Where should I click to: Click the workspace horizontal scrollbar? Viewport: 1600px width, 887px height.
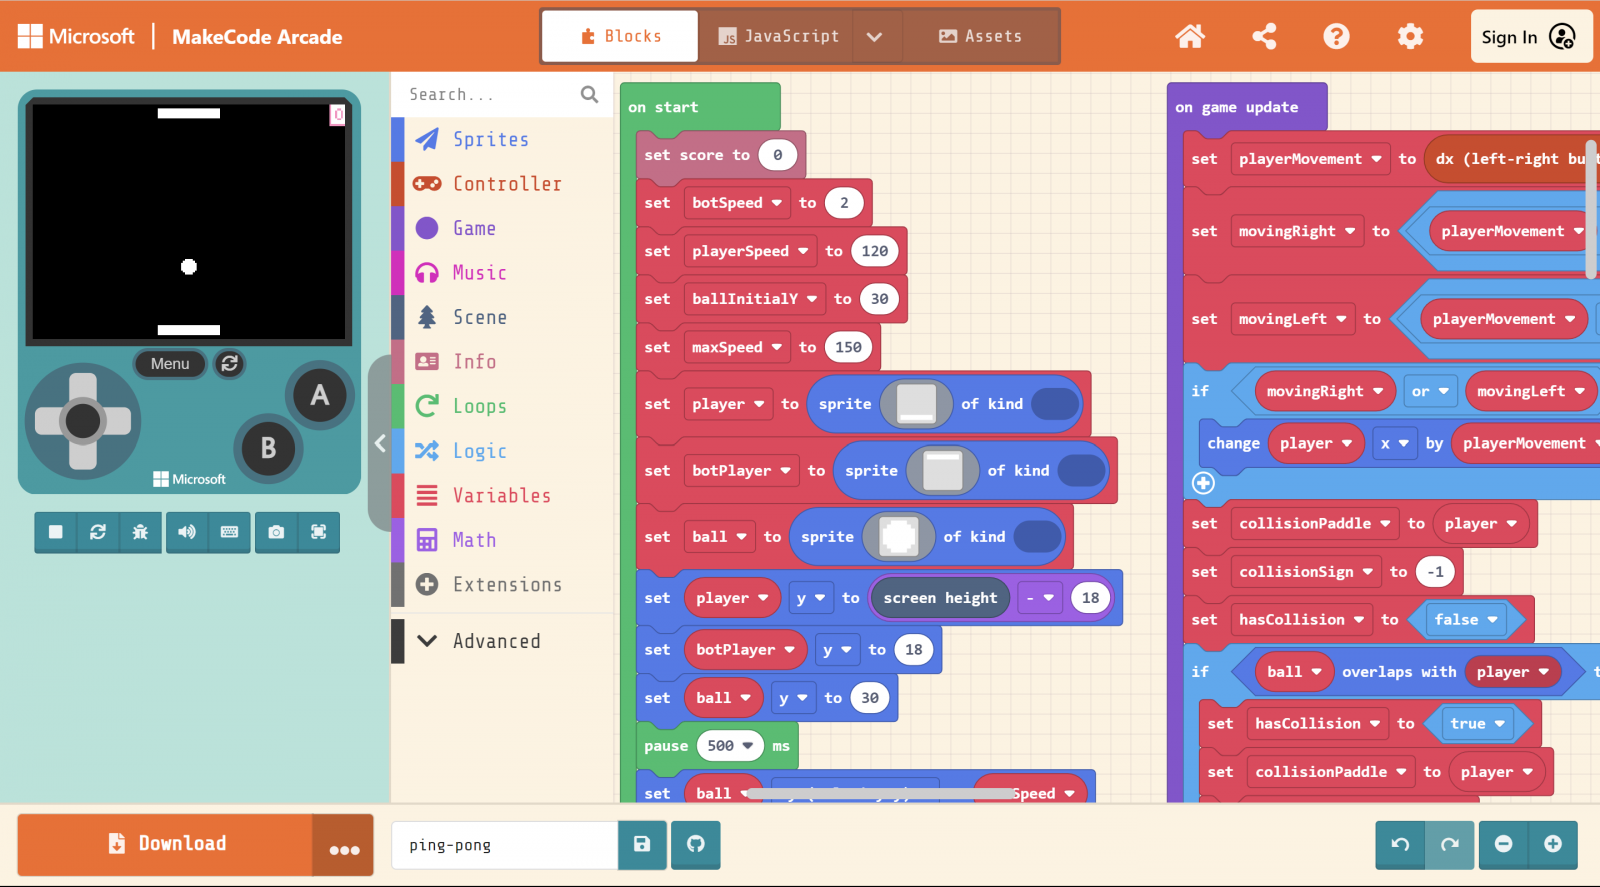pos(880,793)
